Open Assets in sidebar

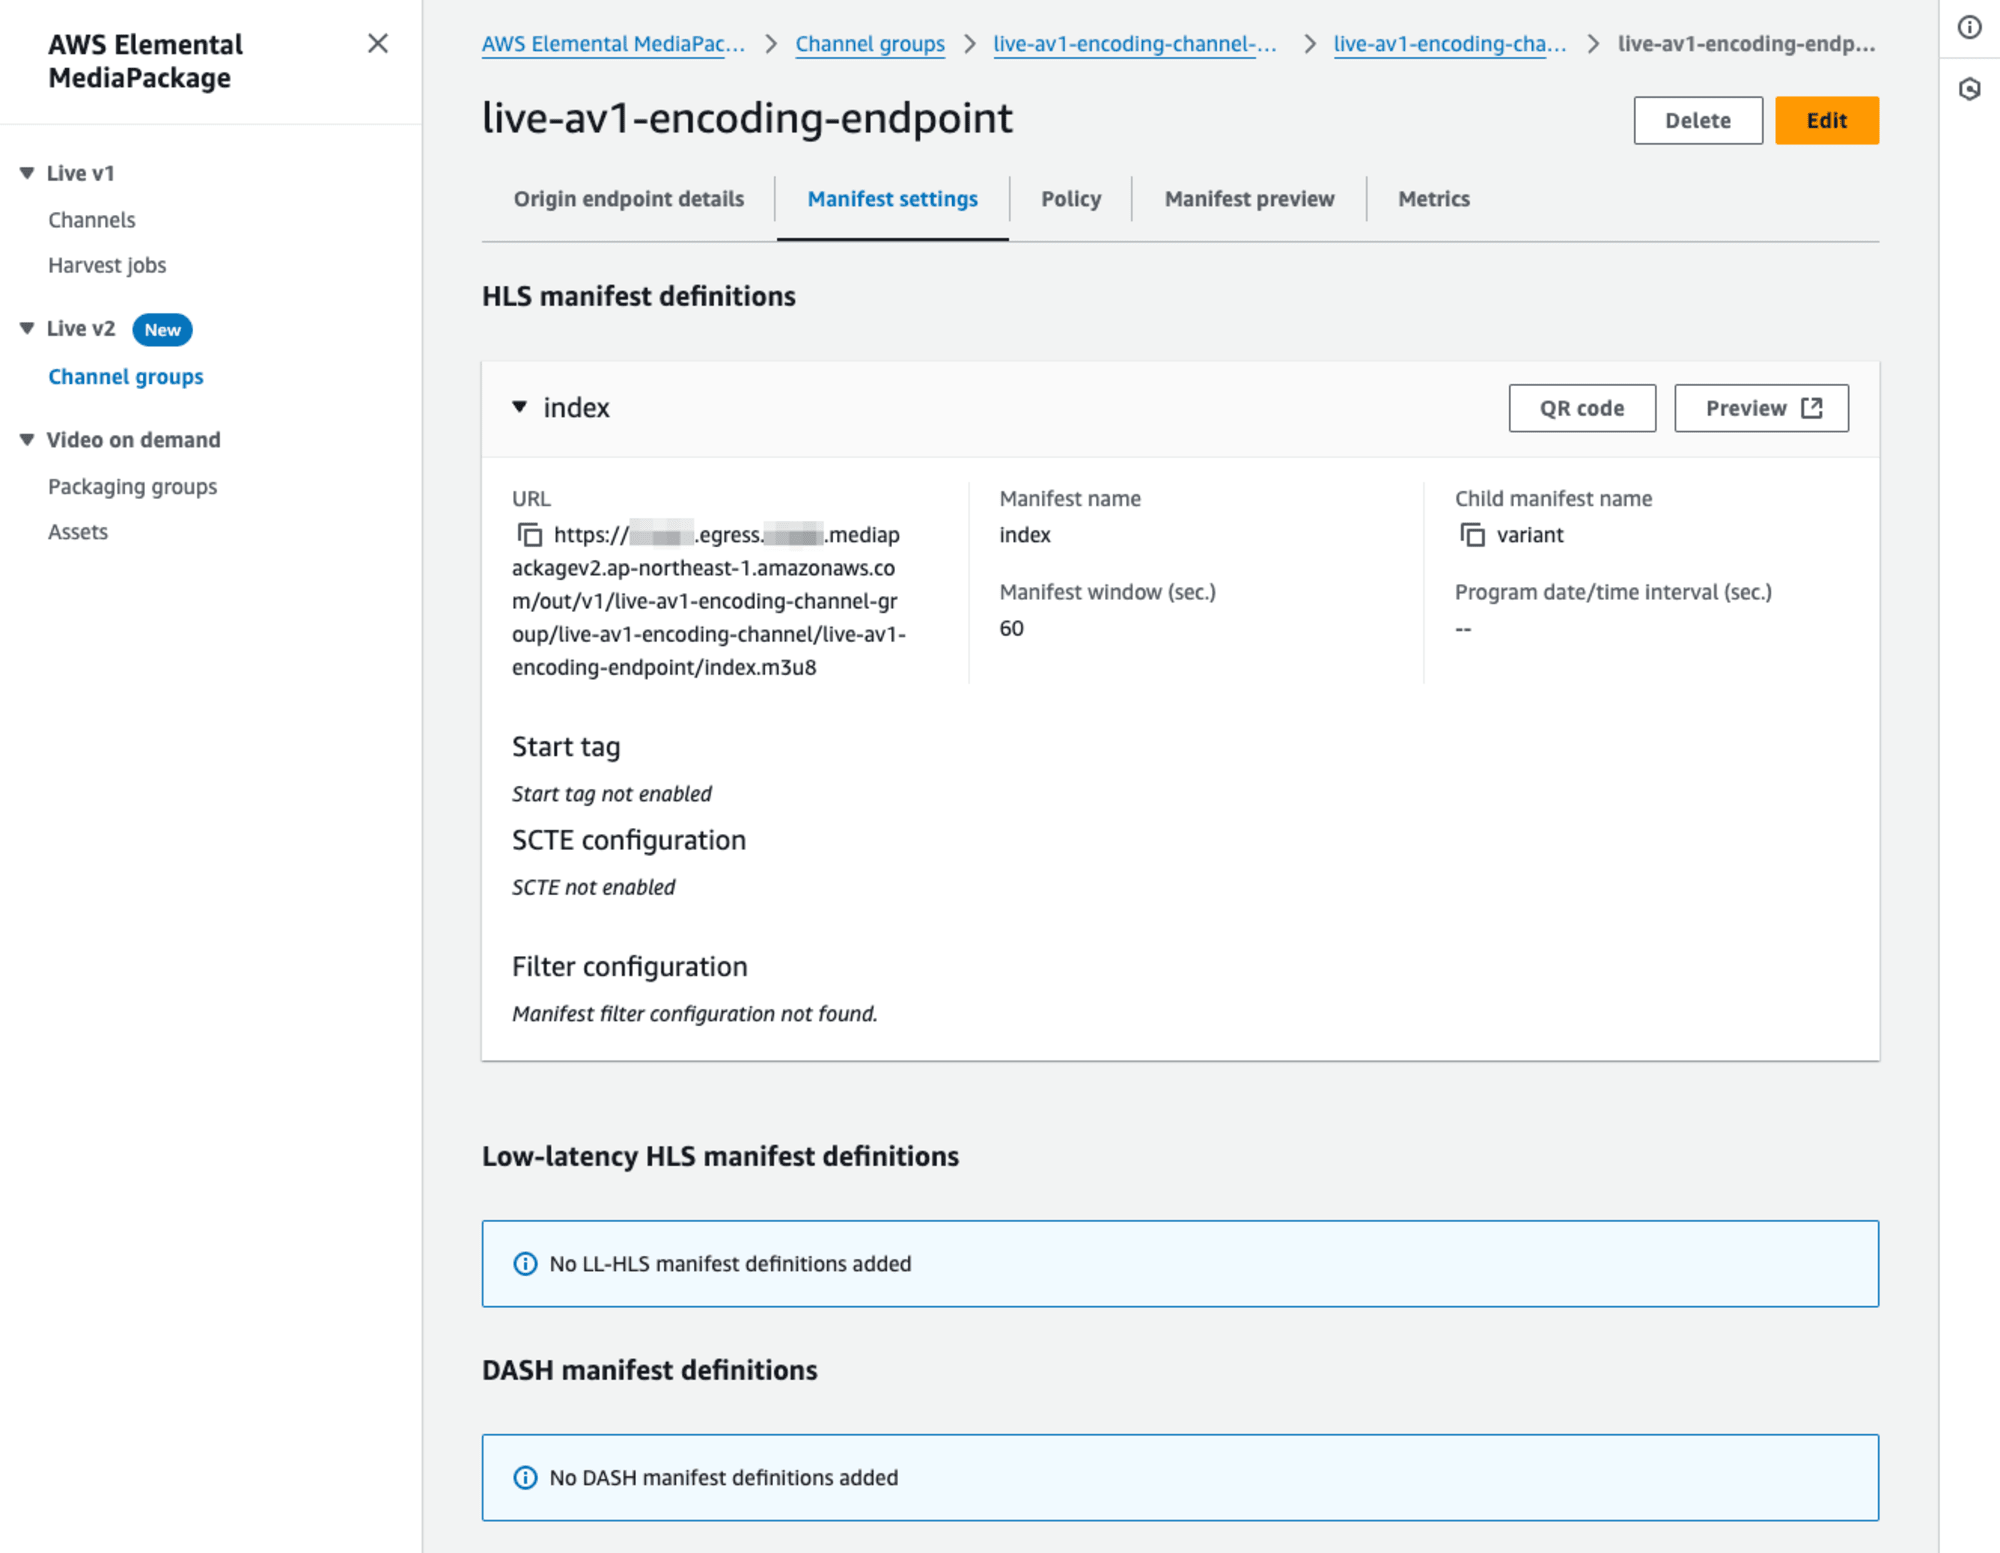[78, 532]
